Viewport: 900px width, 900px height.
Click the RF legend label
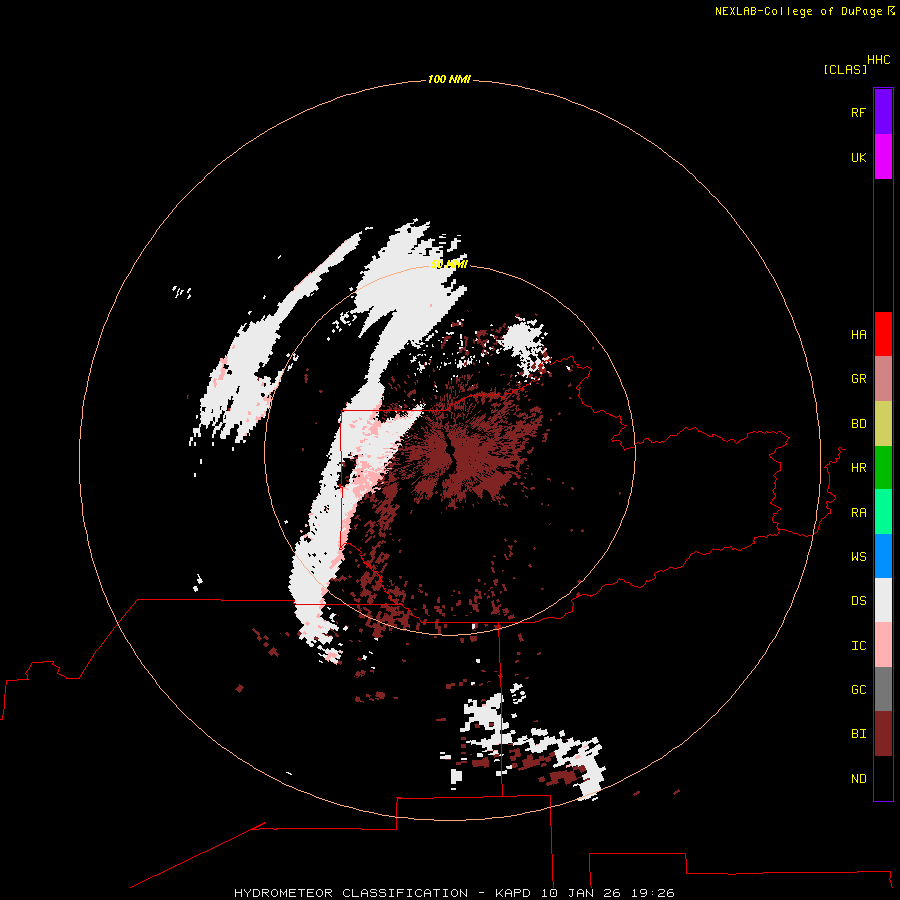[x=858, y=112]
